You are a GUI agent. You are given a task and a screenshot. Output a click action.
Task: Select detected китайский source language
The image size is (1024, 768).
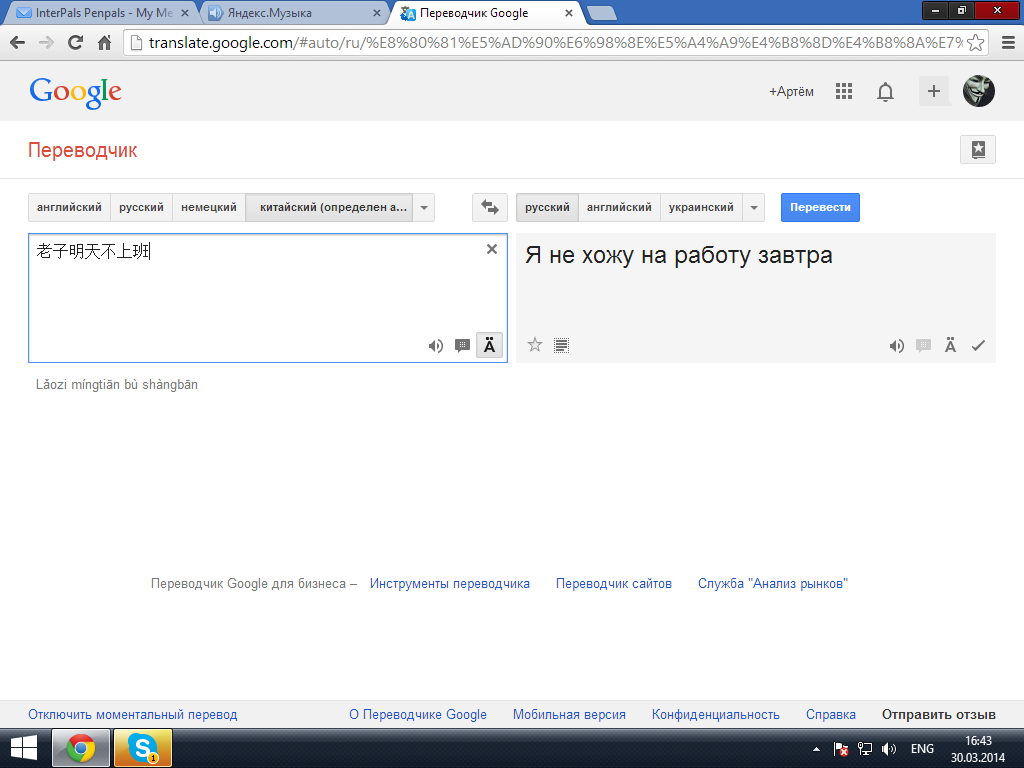coord(329,208)
